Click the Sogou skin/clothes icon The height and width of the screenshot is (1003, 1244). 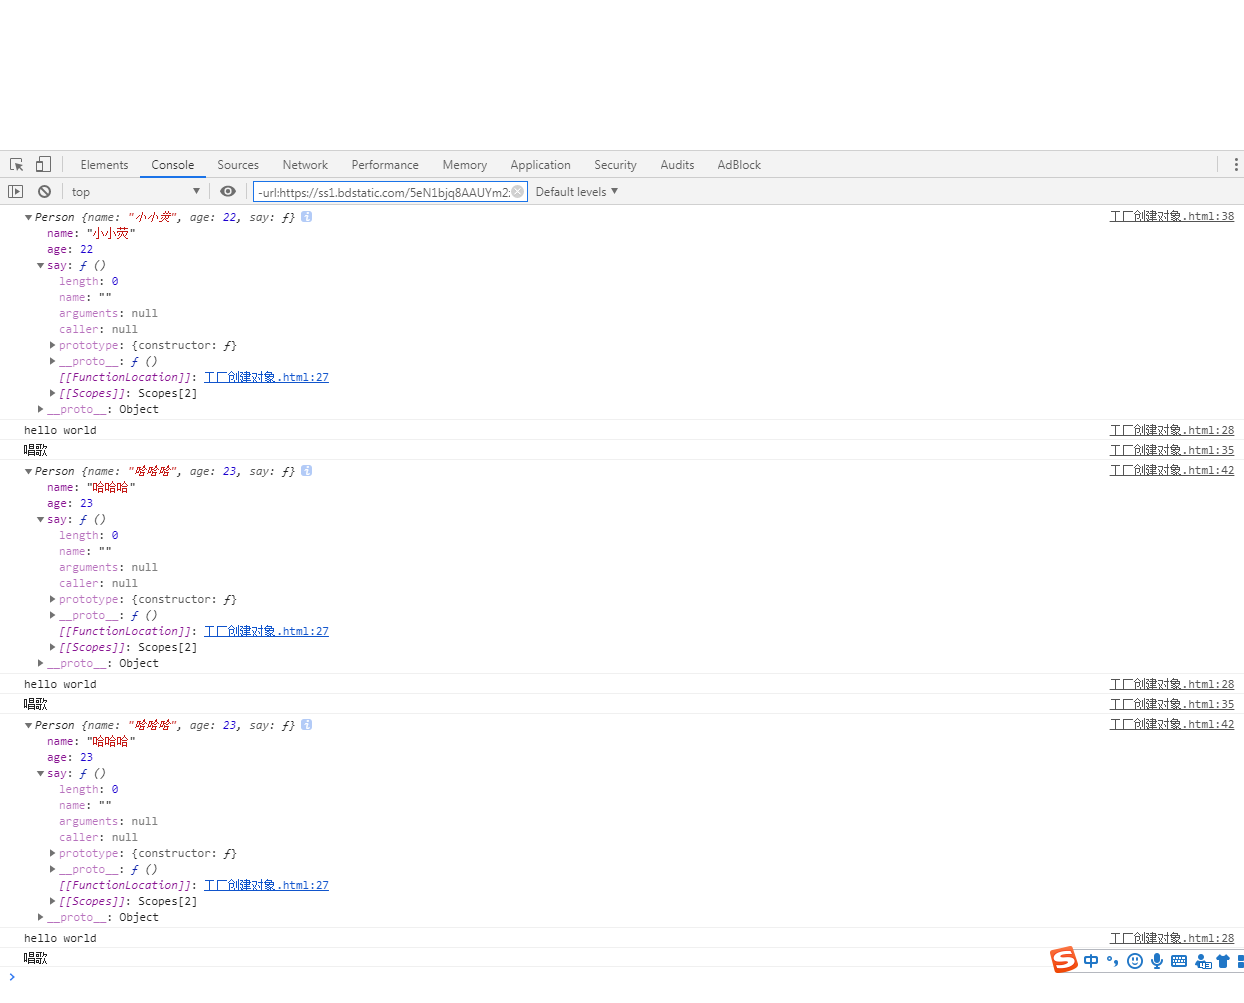coord(1224,961)
